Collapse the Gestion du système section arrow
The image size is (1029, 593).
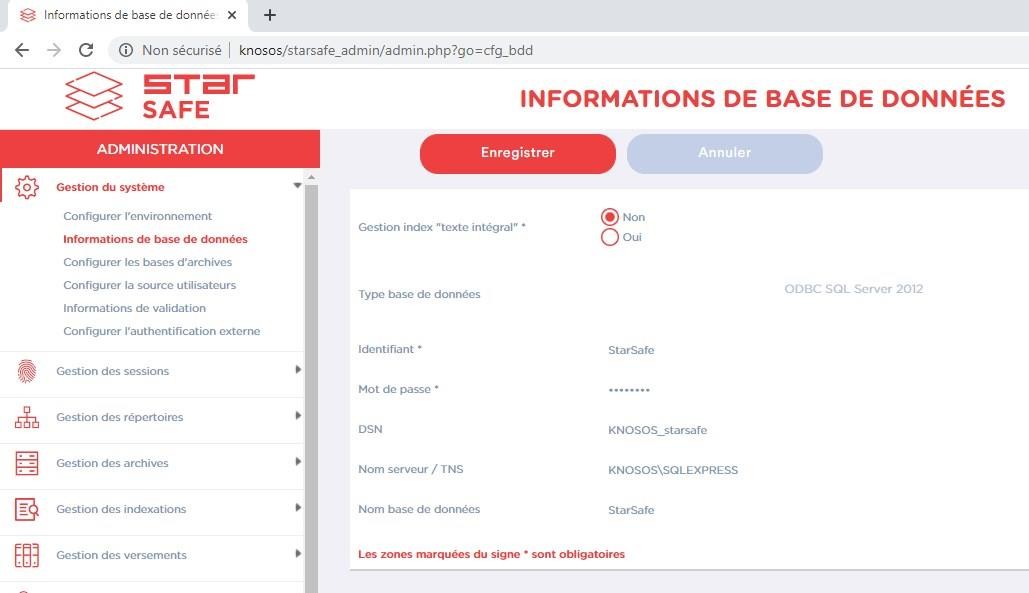(x=297, y=186)
